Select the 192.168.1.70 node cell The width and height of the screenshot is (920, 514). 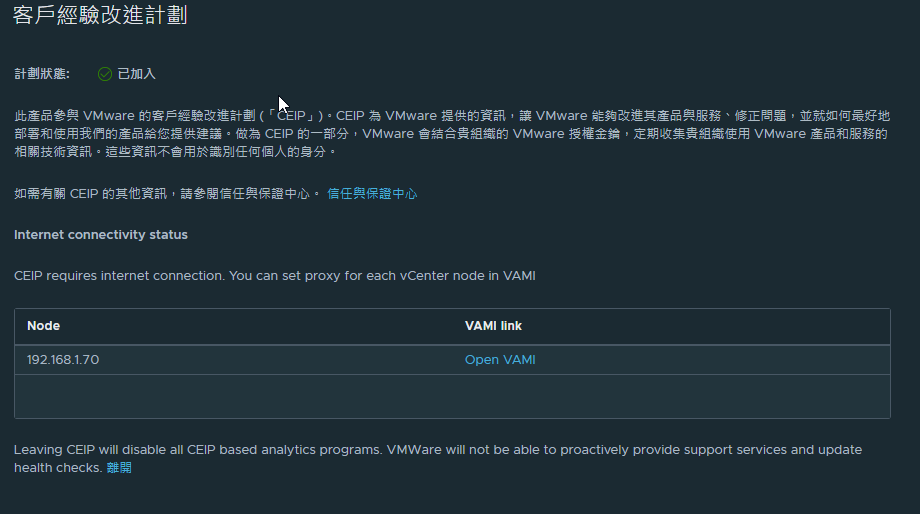(63, 360)
